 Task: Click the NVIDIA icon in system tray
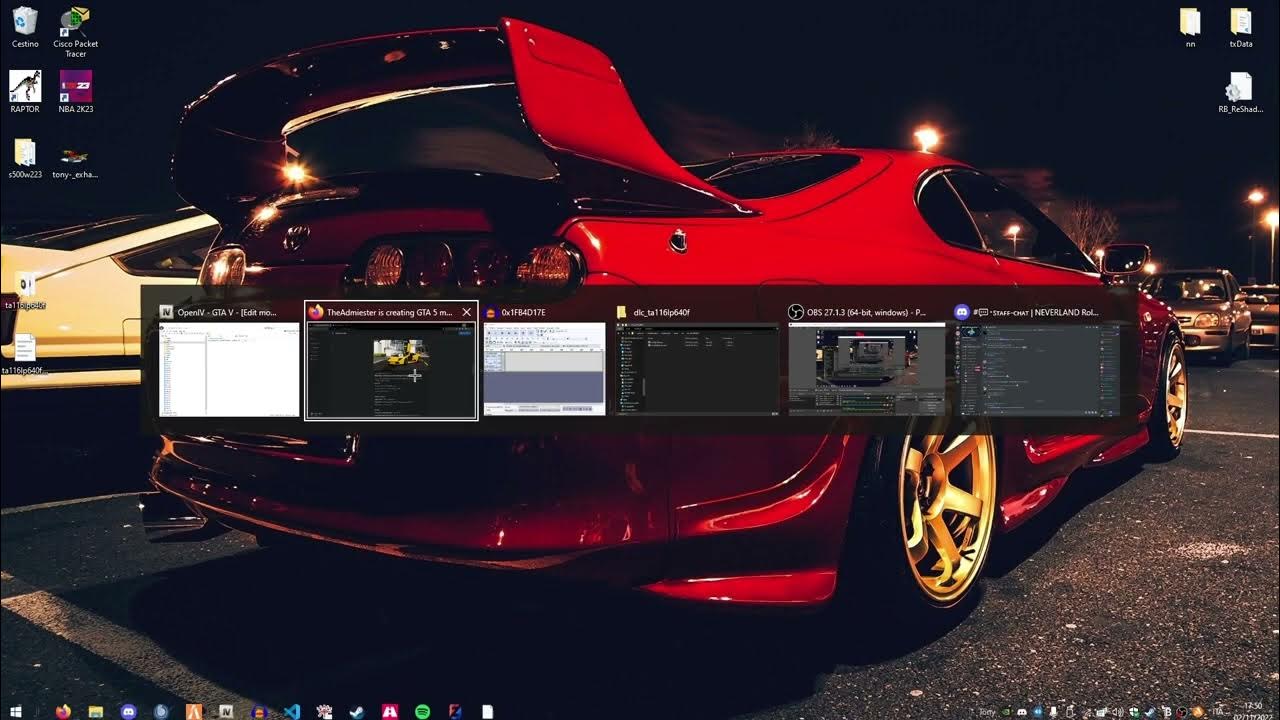(x=1006, y=711)
